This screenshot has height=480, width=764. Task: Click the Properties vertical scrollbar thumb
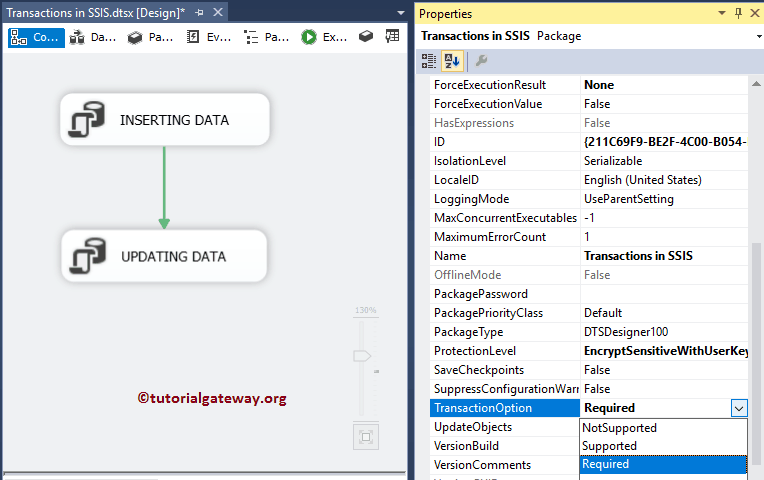(x=756, y=353)
